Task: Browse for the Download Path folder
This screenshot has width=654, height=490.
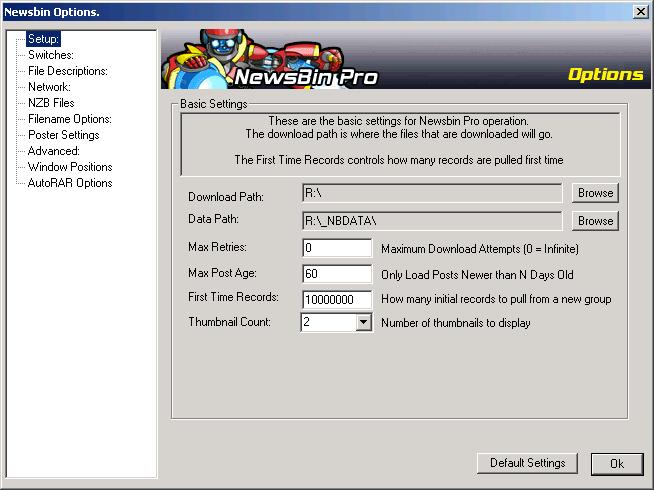Action: coord(595,193)
